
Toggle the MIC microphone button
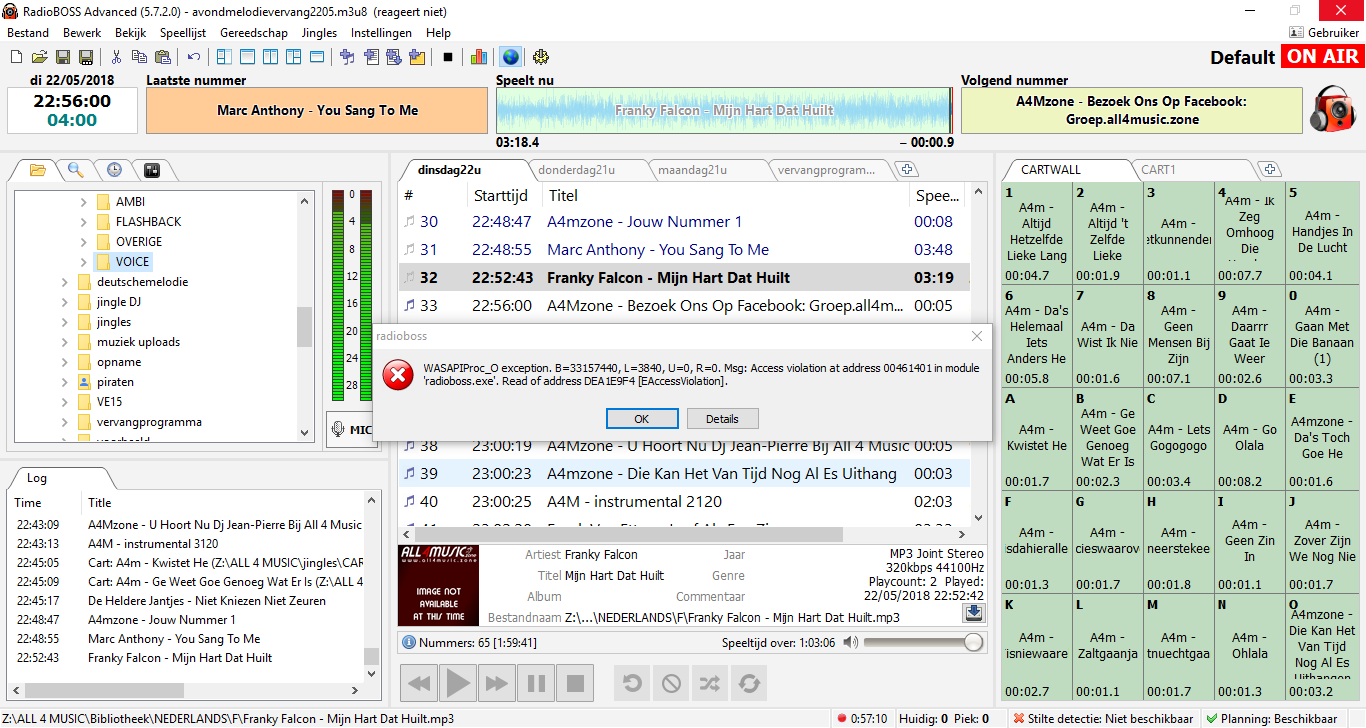349,430
